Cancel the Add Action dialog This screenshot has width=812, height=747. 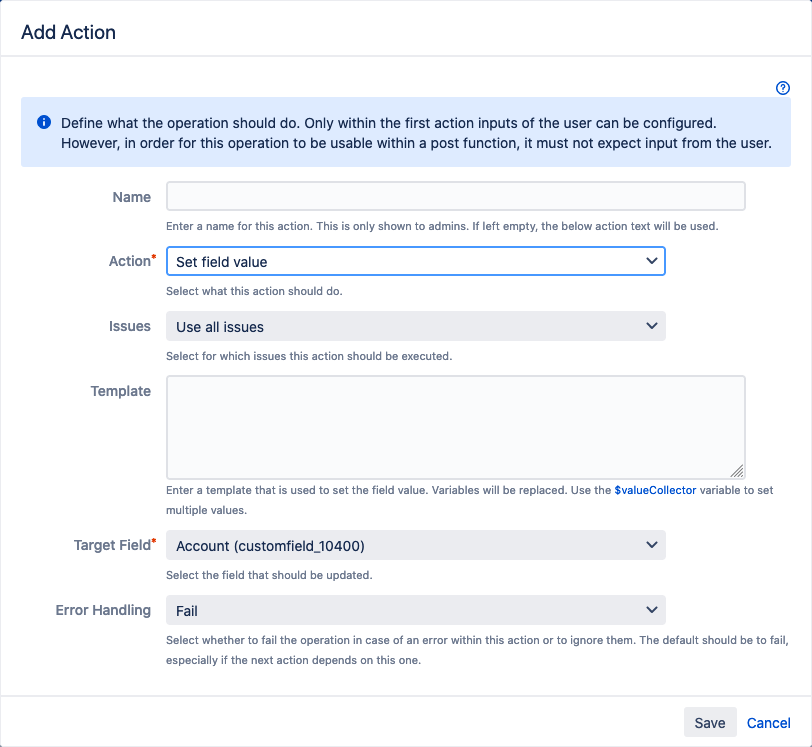[x=768, y=723]
